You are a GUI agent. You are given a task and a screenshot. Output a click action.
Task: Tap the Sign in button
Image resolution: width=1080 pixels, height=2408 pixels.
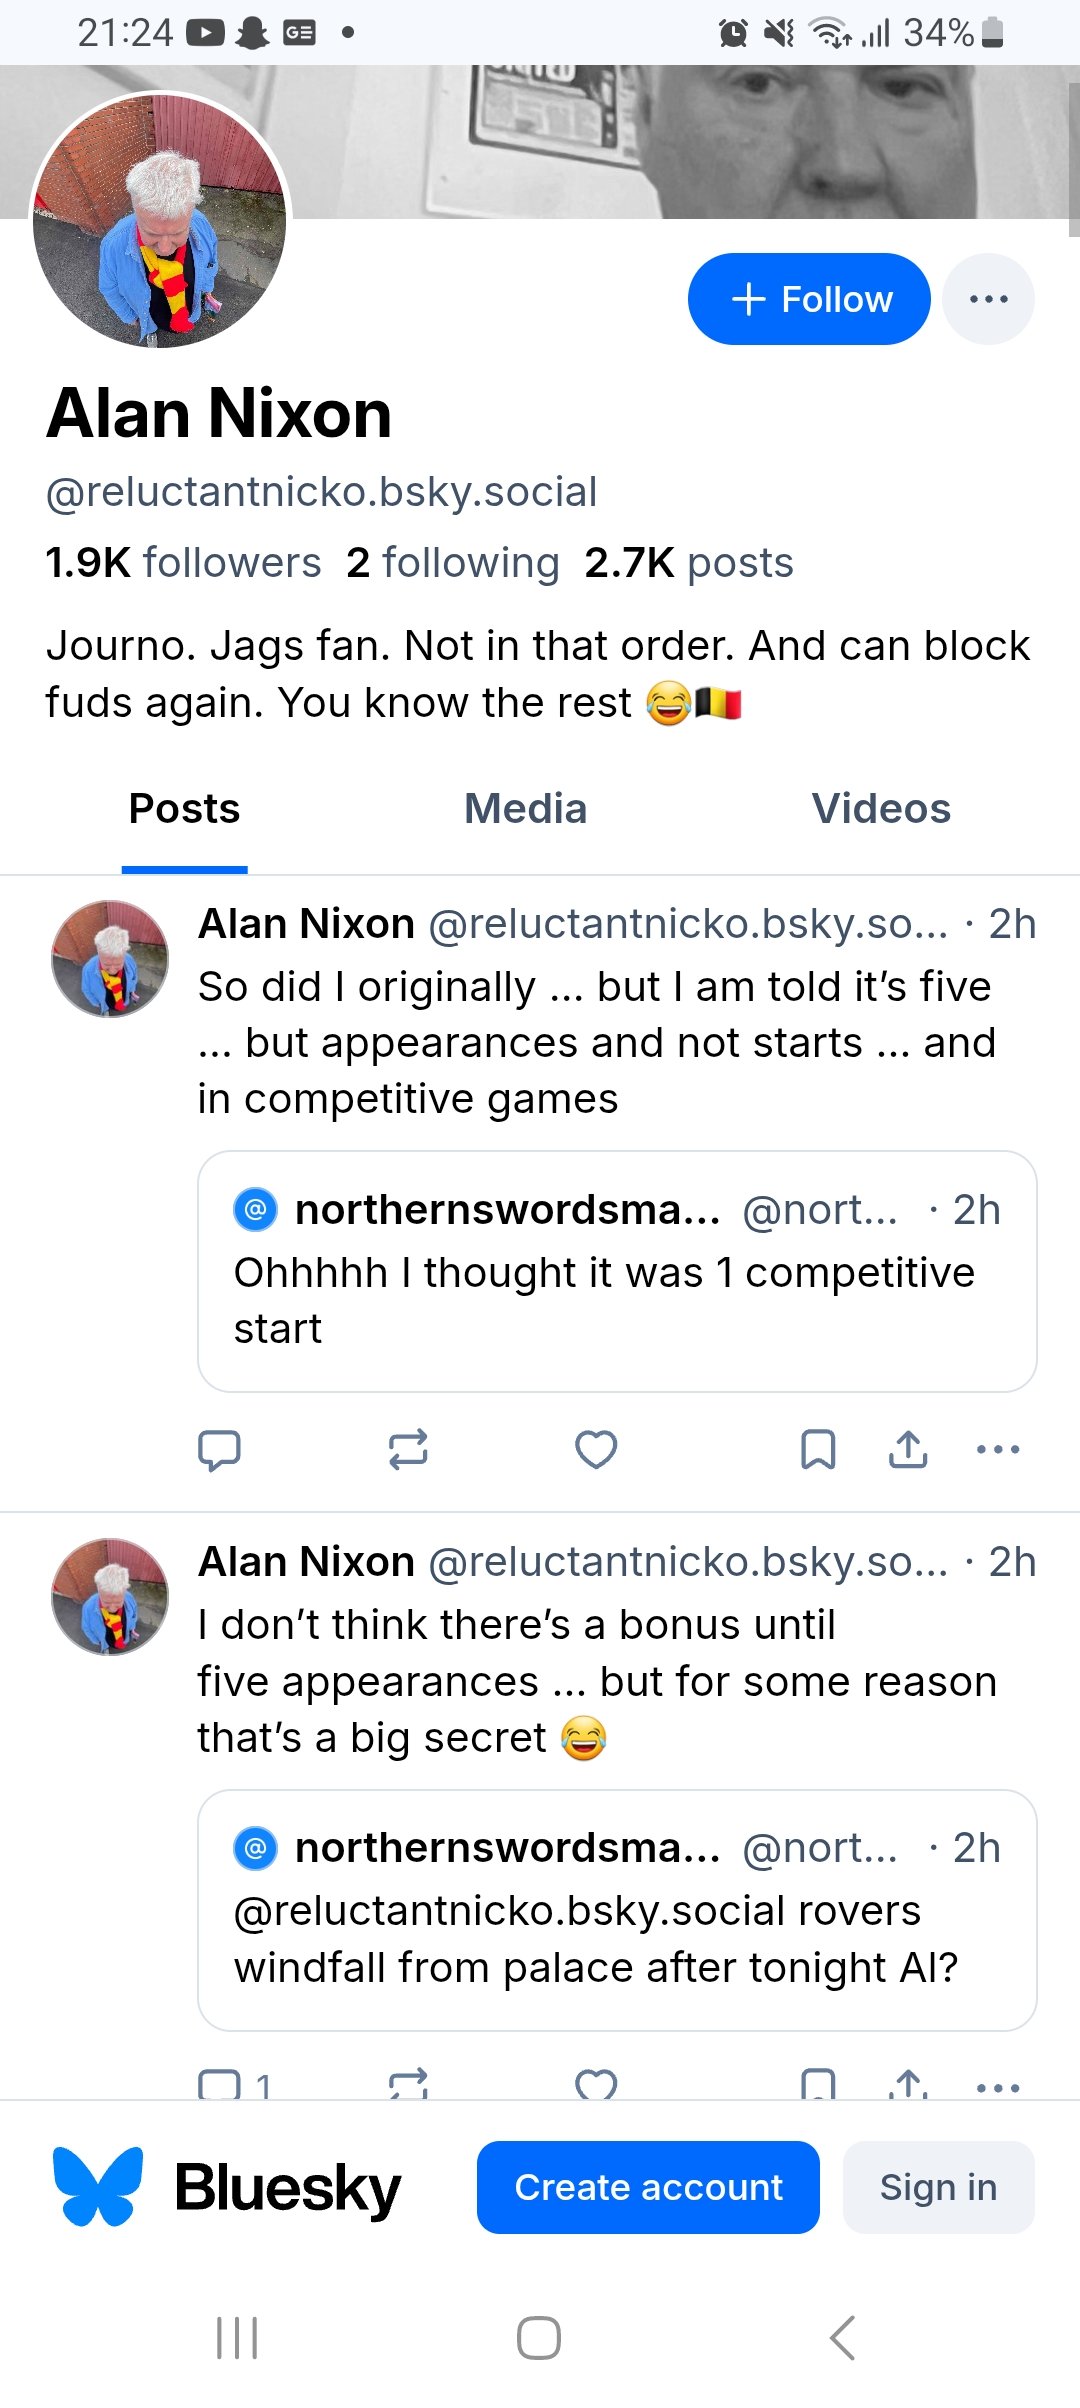coord(938,2187)
